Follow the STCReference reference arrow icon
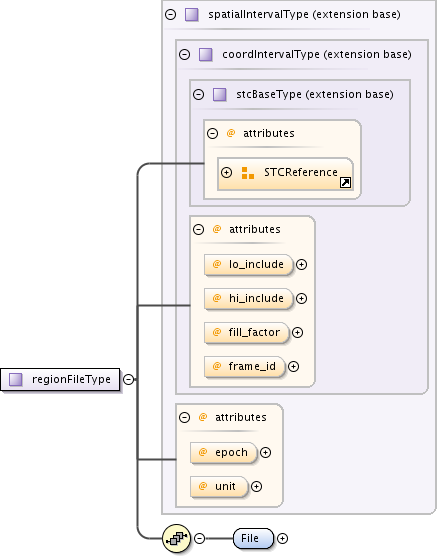Screen dimensions: 438x558 pos(345,183)
